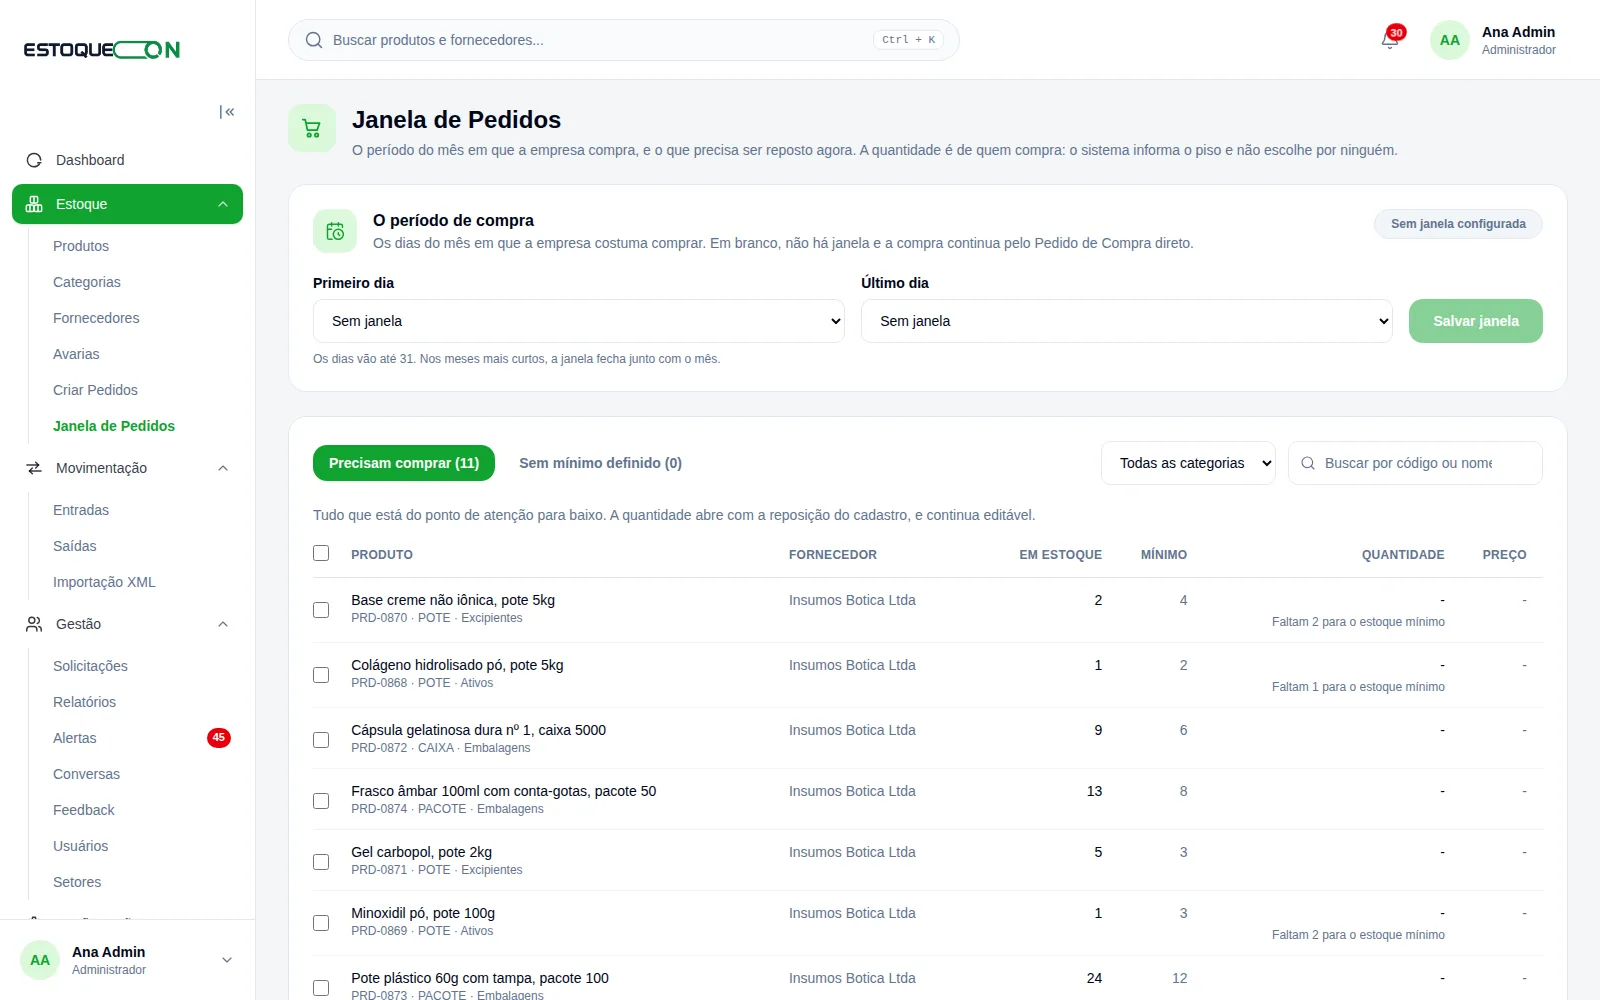
Task: Collapse the Movimentação section chevron
Action: point(223,468)
